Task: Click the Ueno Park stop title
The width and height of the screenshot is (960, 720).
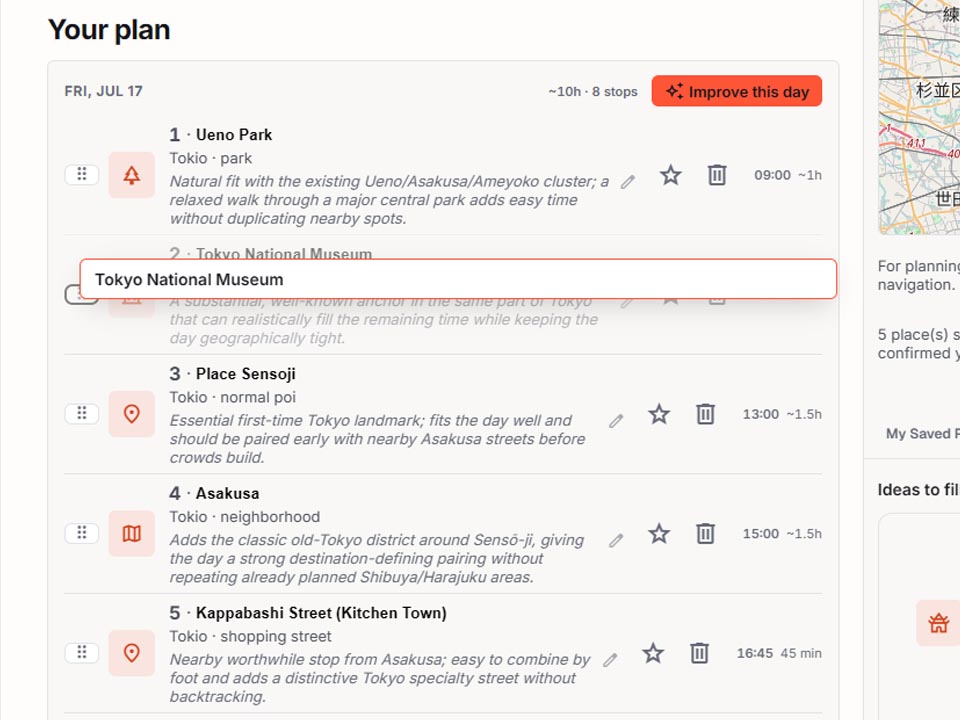Action: (x=234, y=135)
